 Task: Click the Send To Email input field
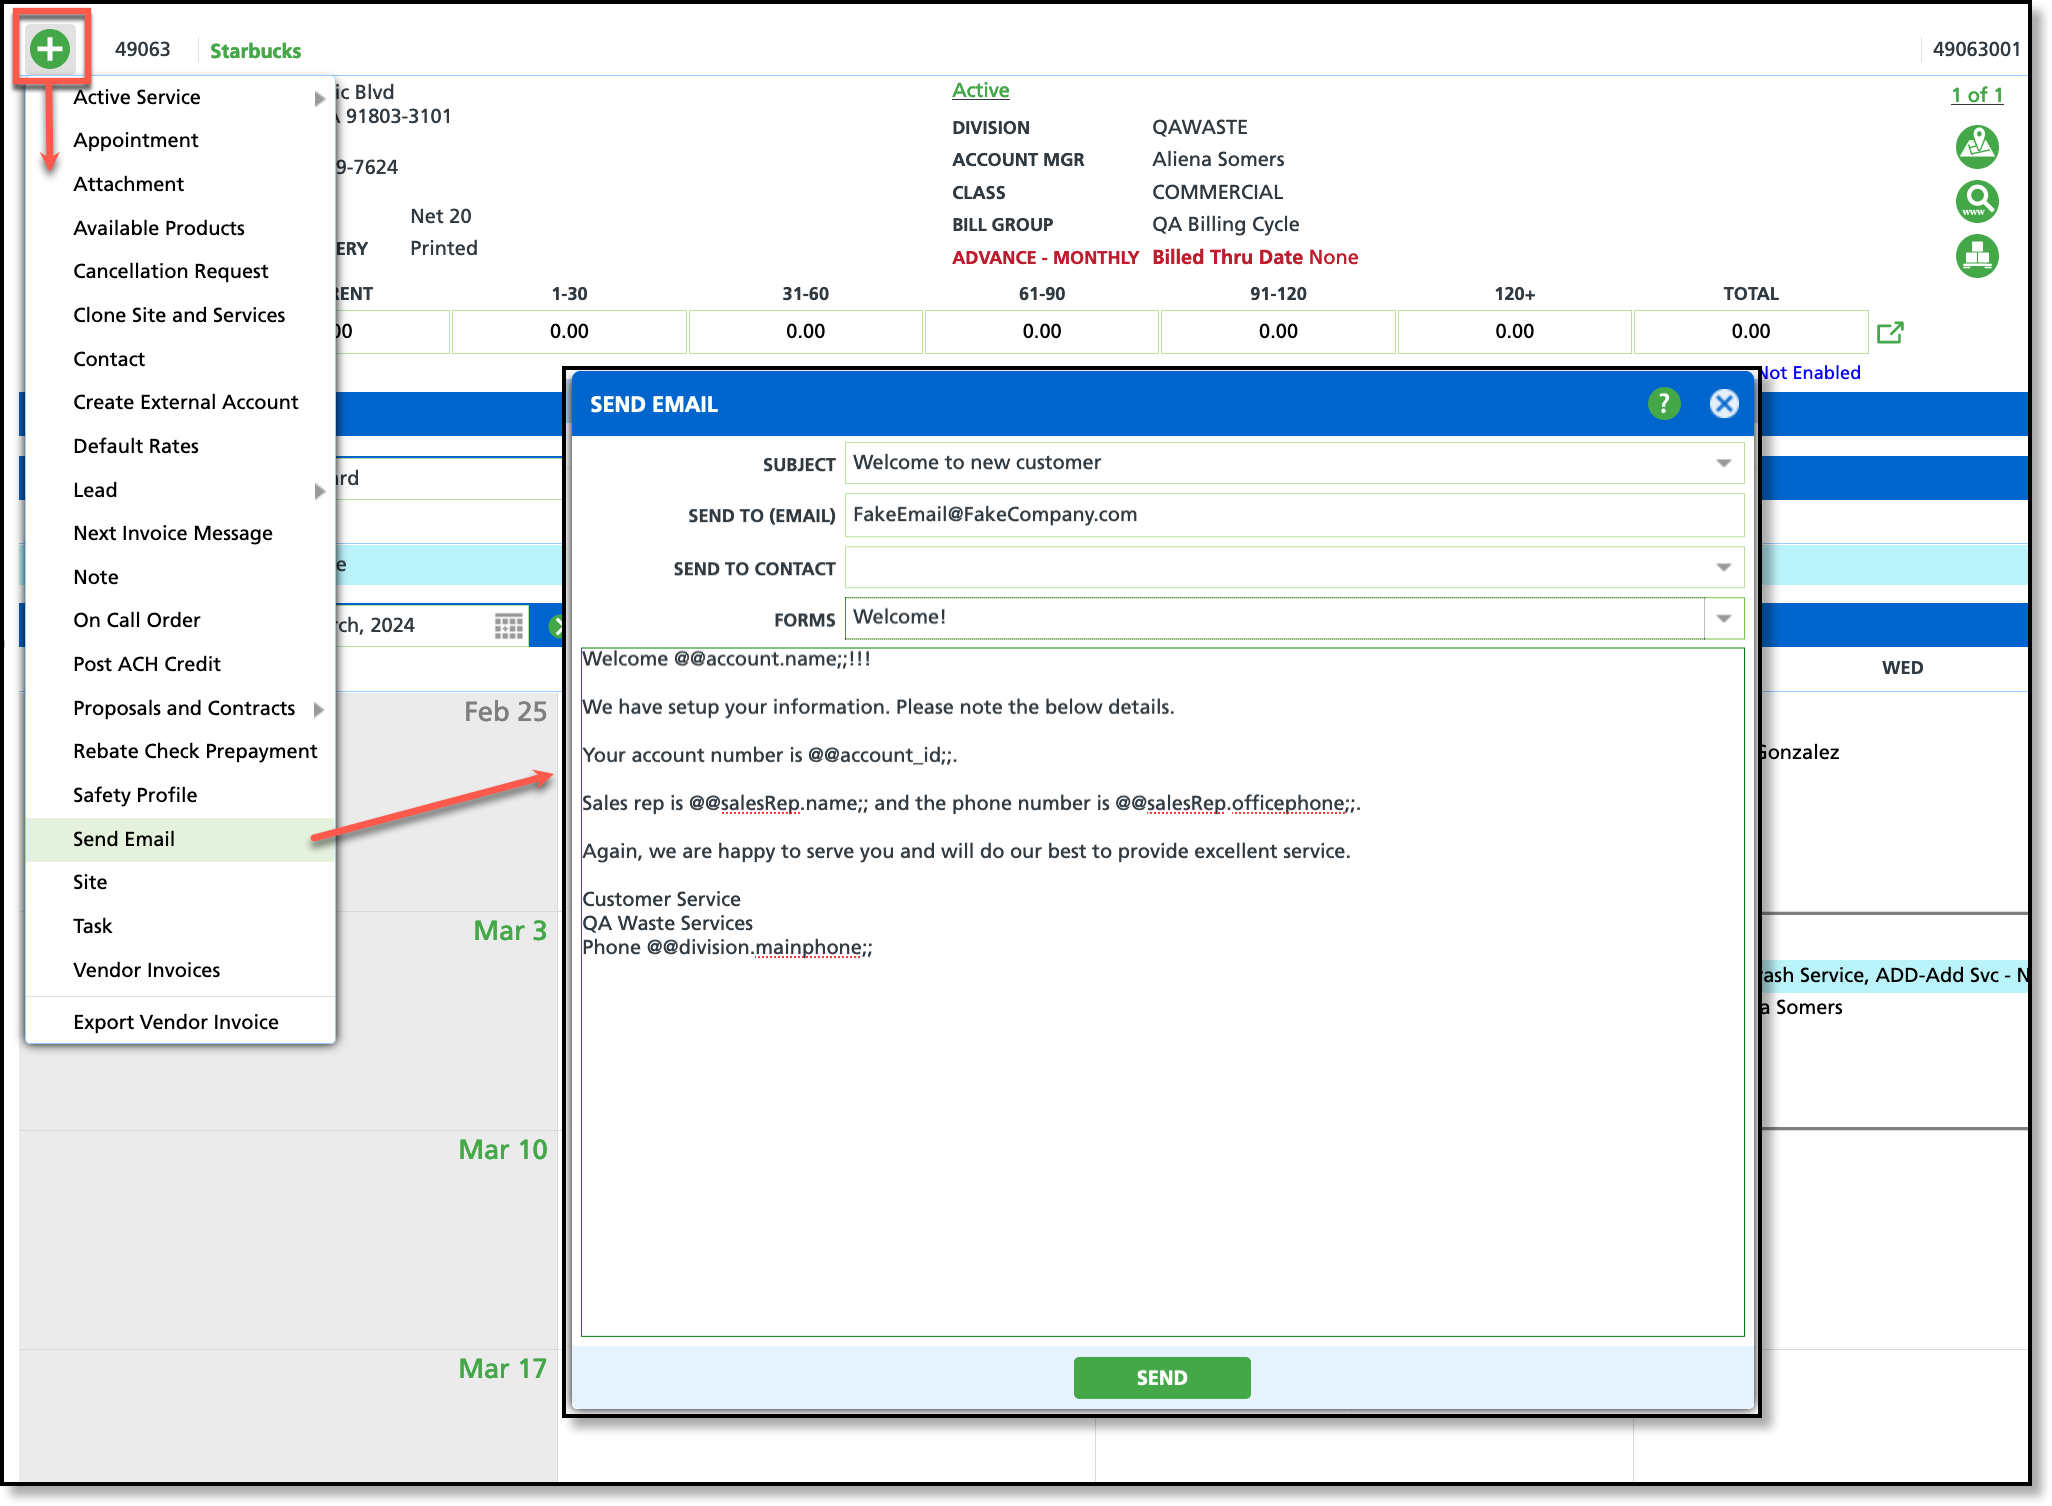(1293, 515)
